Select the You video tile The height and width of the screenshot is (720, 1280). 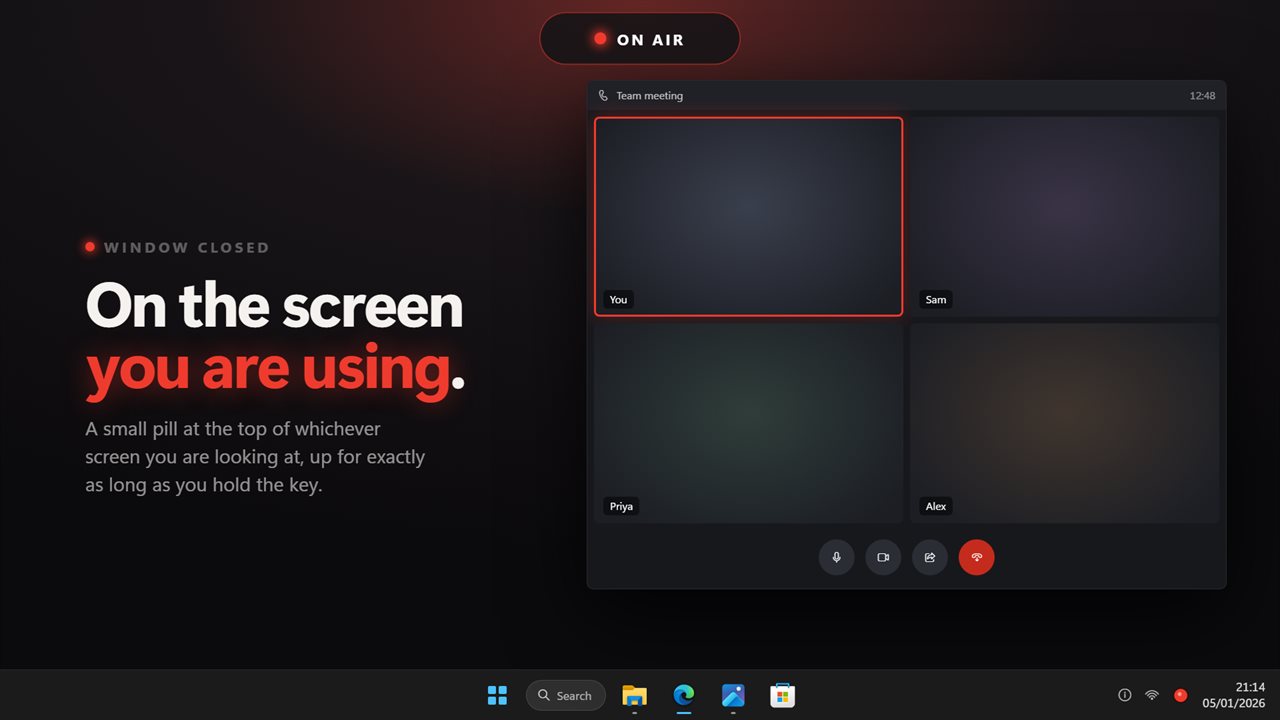click(x=749, y=217)
